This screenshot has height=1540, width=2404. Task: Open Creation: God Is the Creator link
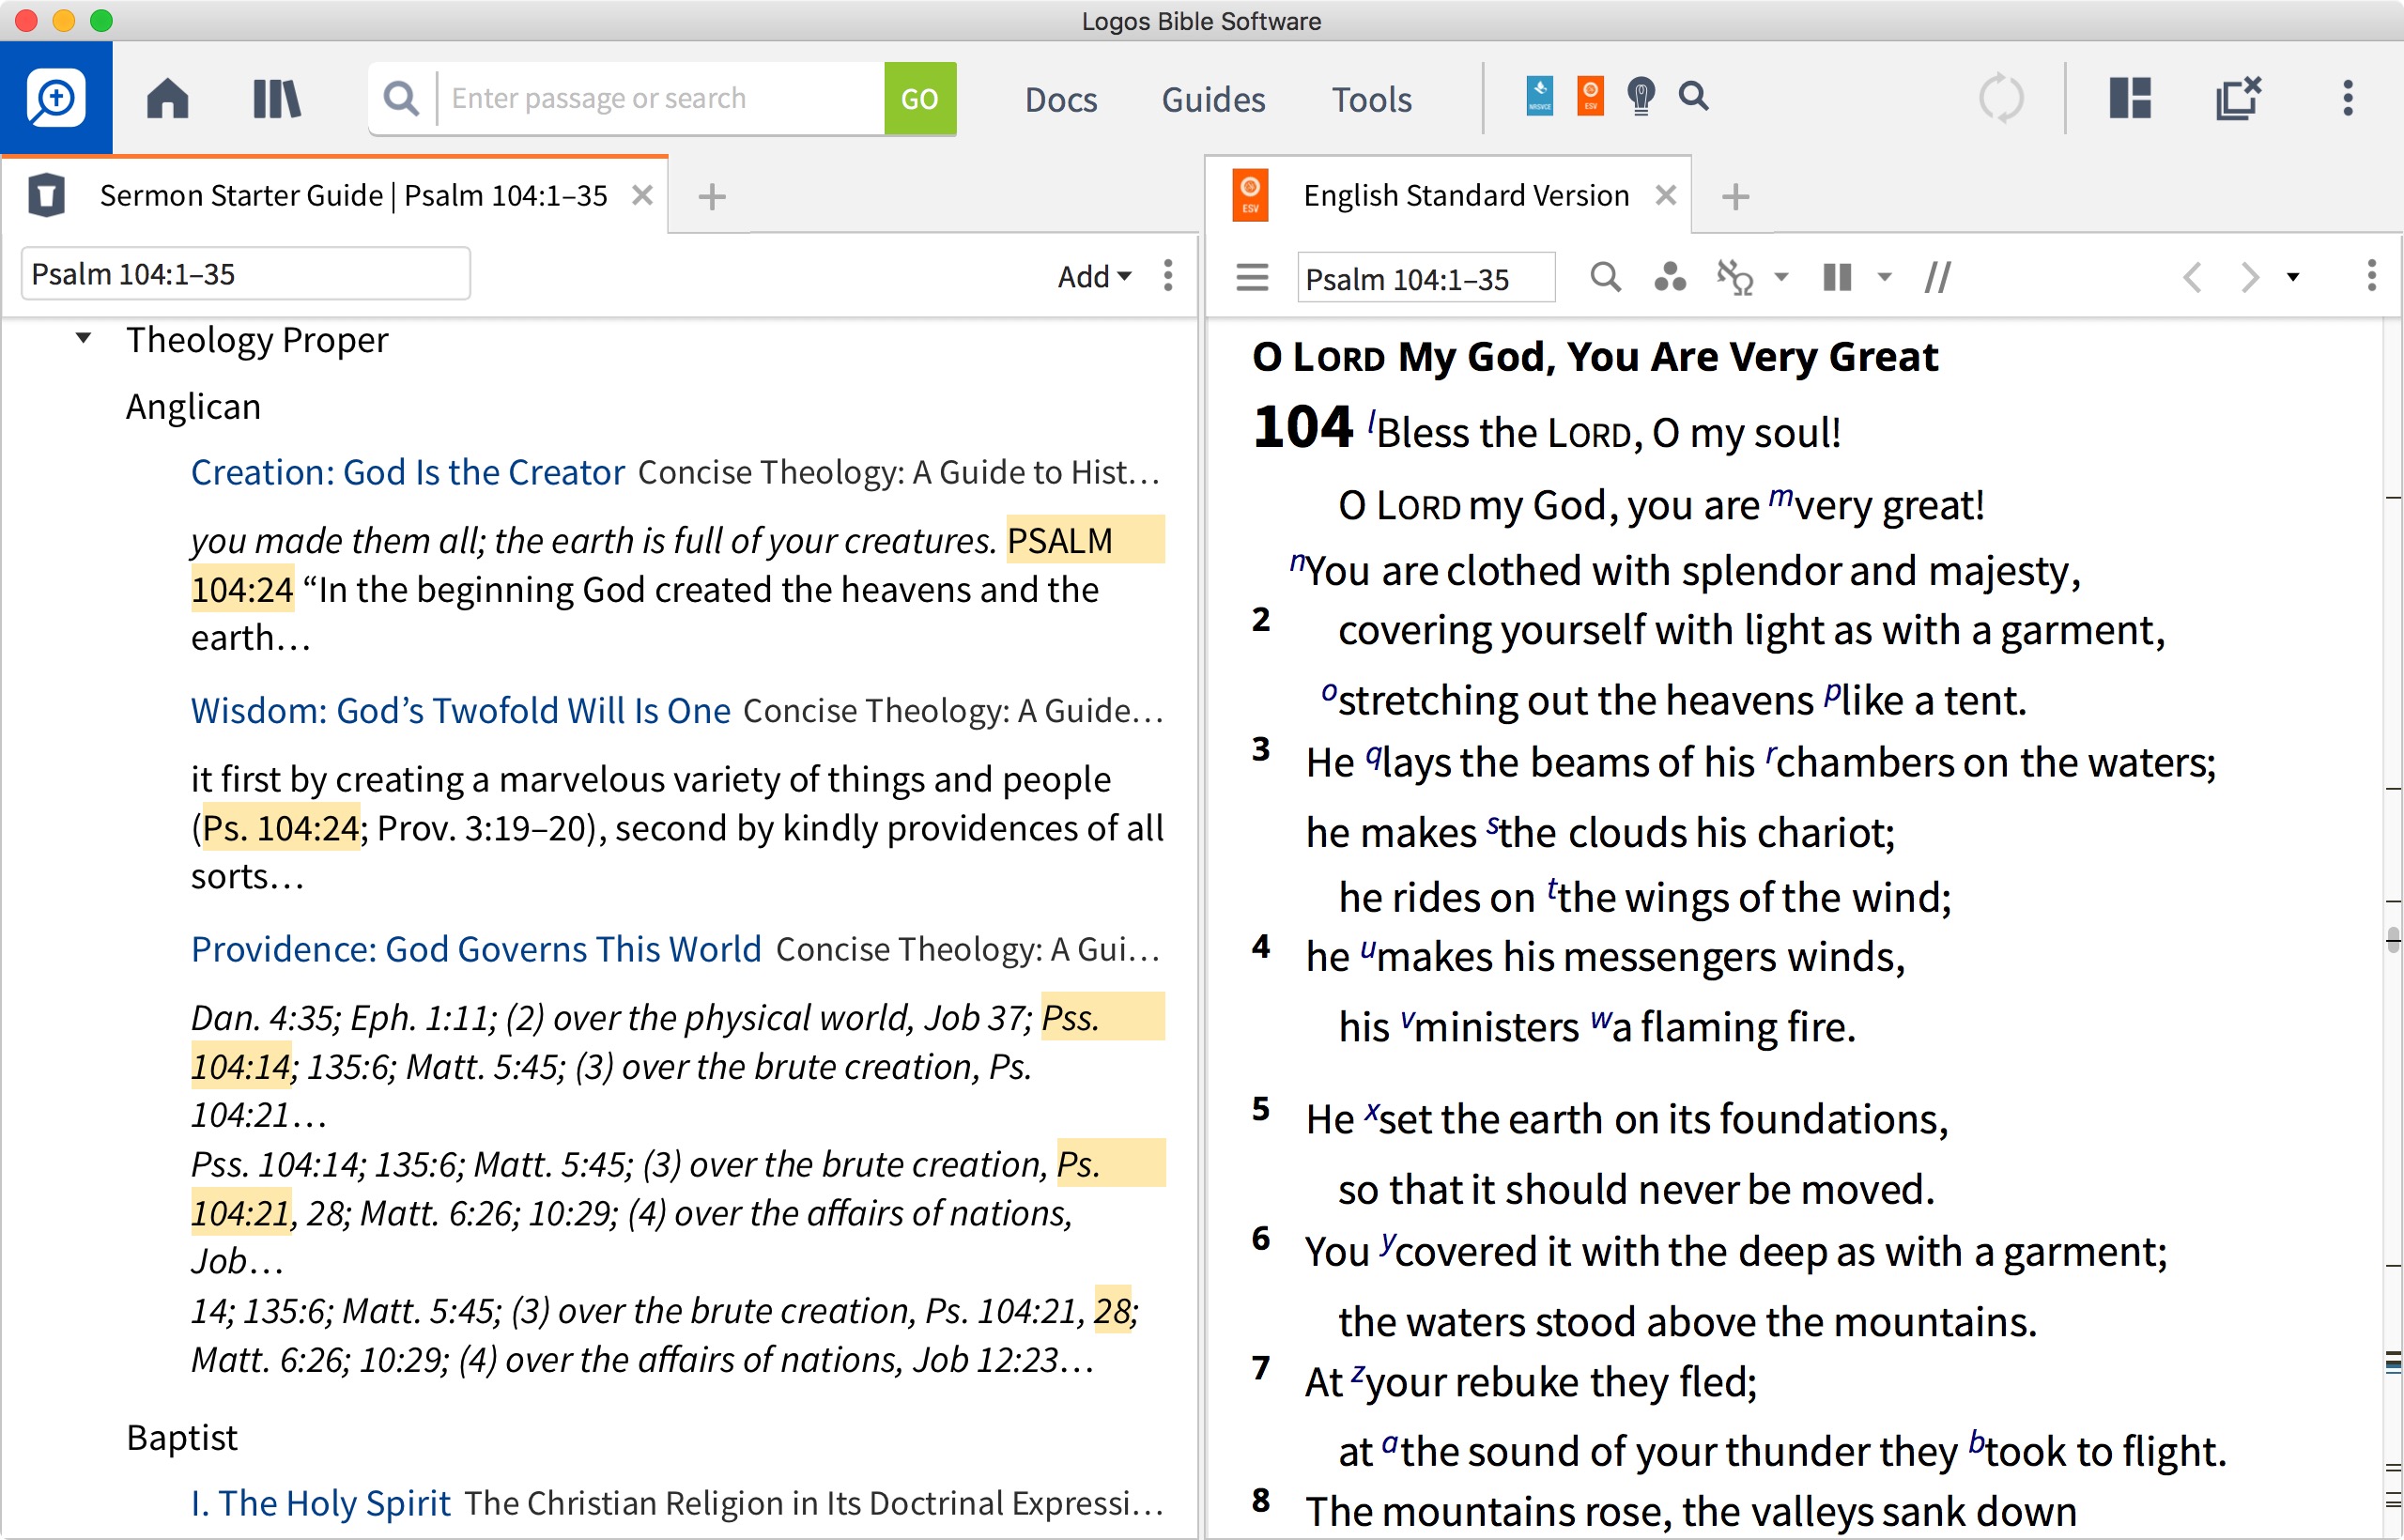(407, 472)
